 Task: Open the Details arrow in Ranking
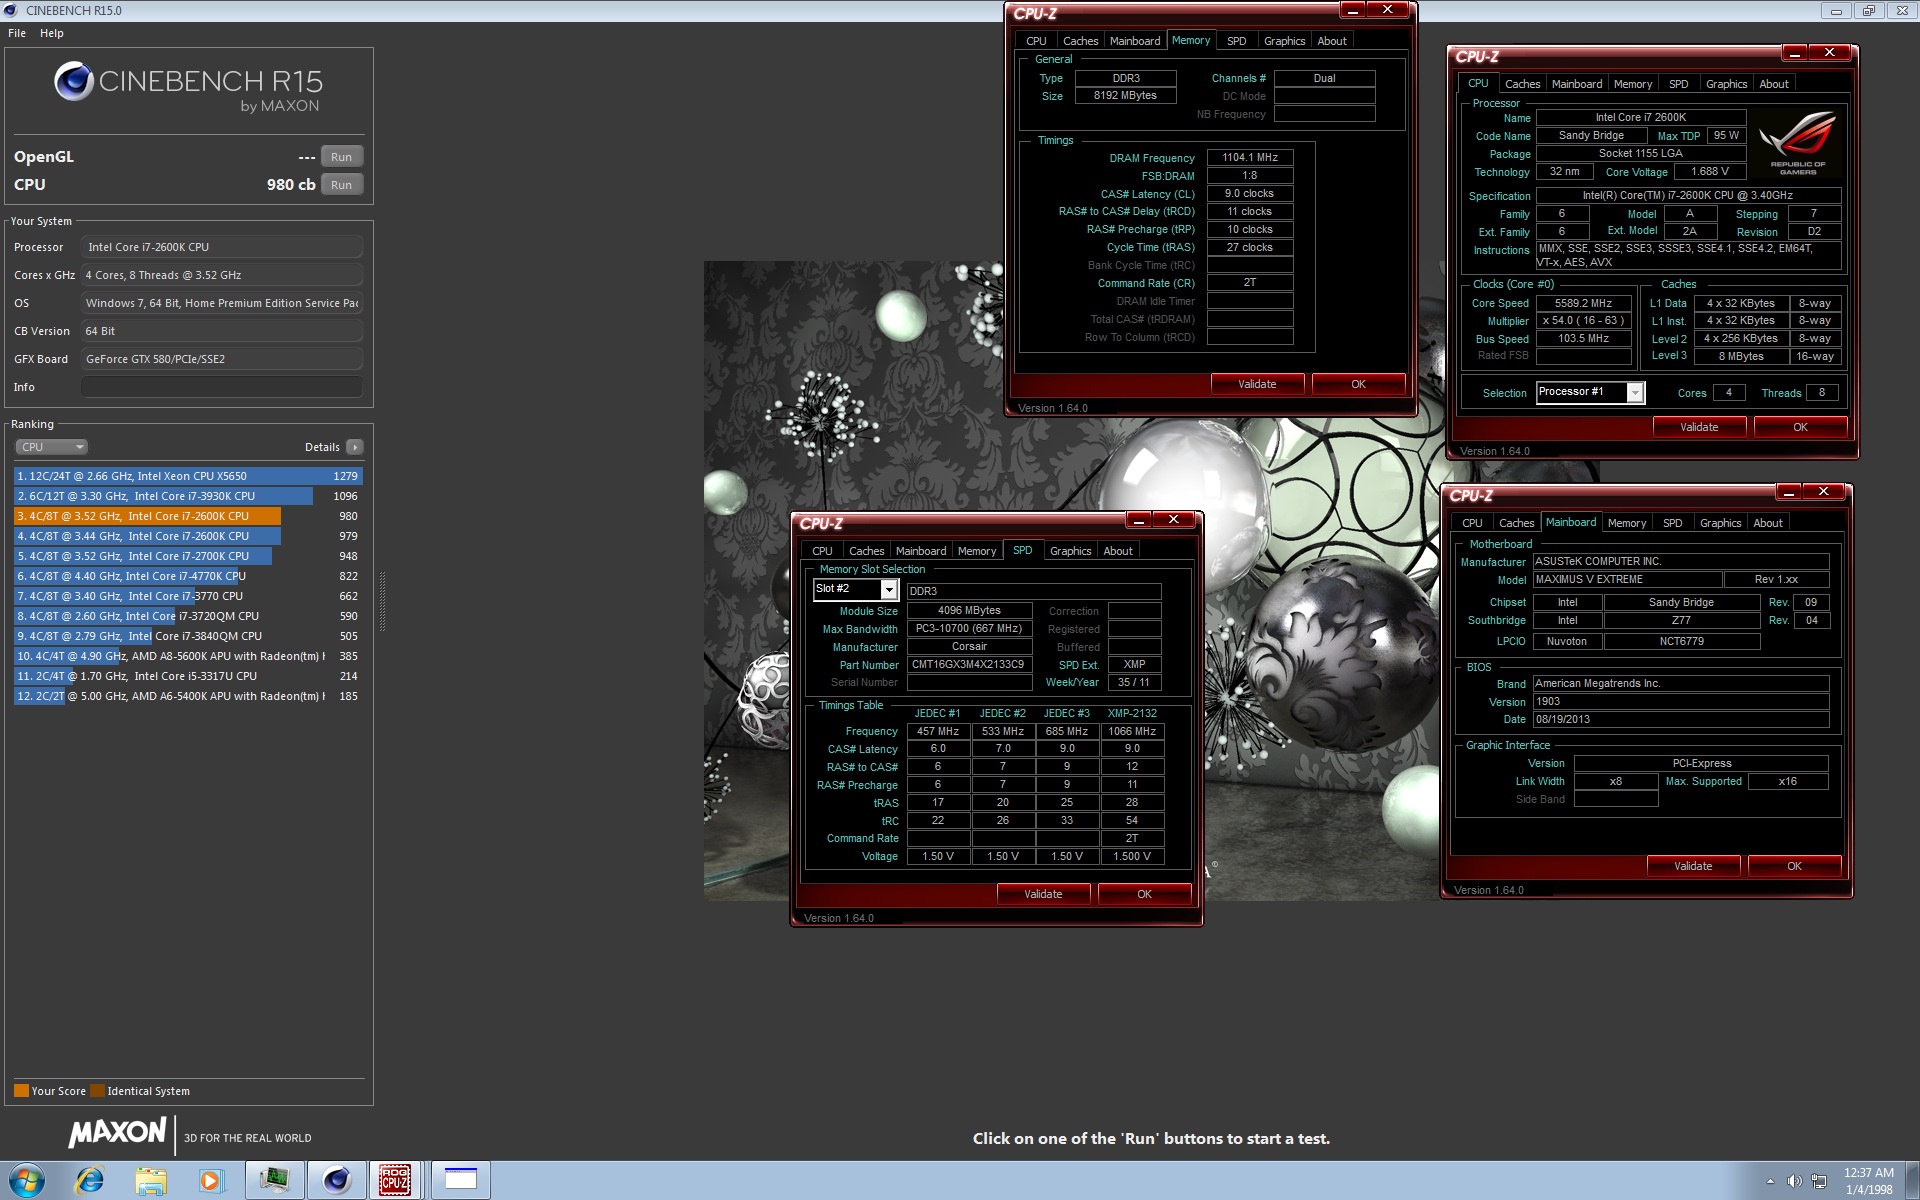(355, 447)
